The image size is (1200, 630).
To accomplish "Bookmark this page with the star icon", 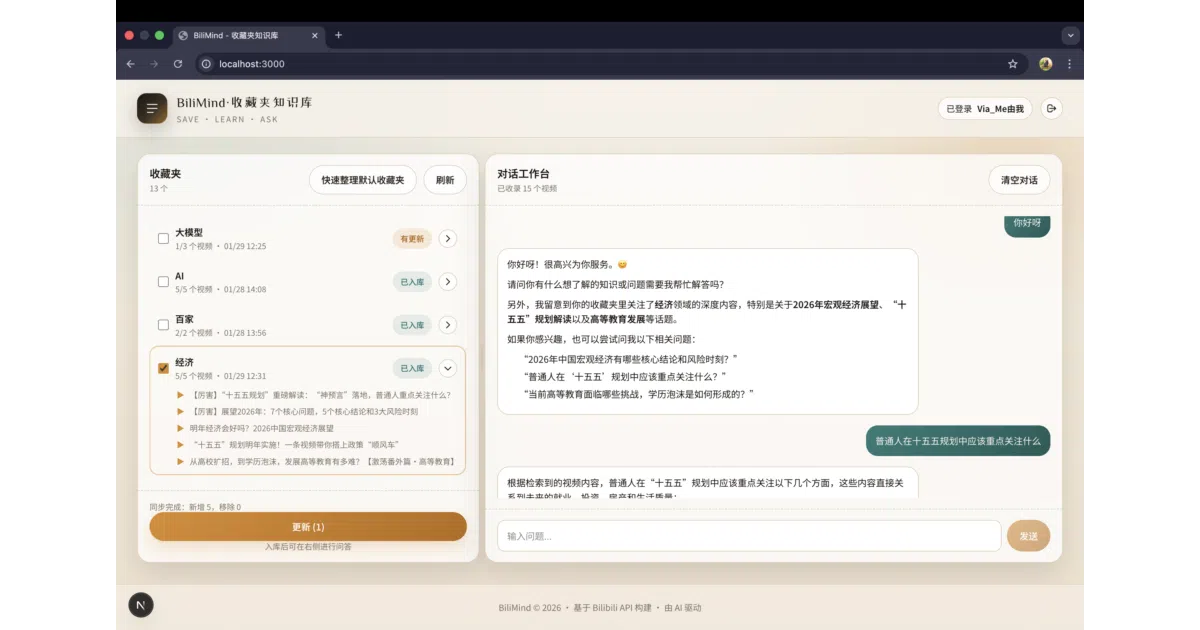I will pyautogui.click(x=1013, y=64).
